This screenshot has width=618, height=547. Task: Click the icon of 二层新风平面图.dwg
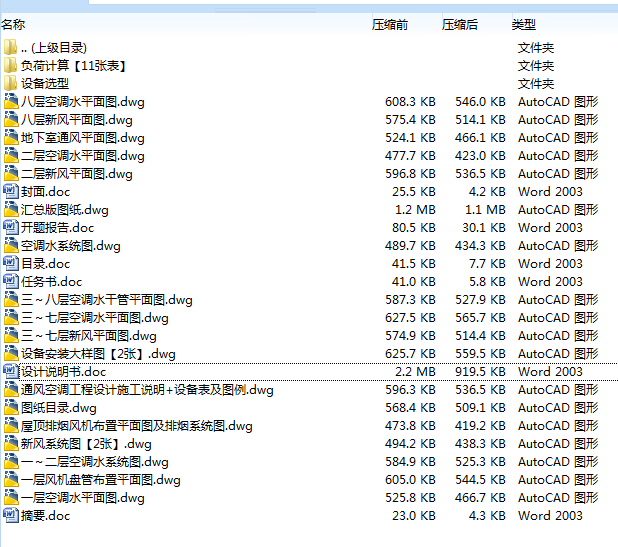click(11, 173)
